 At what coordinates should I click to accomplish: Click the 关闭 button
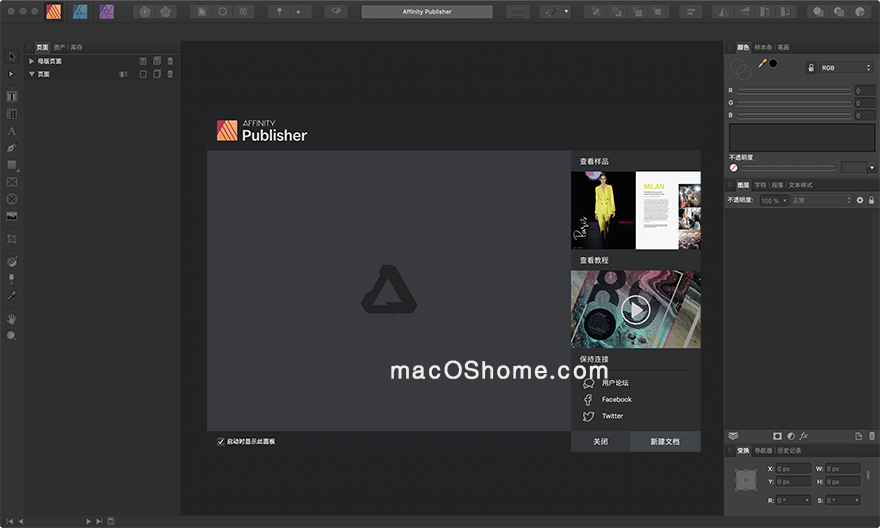click(601, 442)
